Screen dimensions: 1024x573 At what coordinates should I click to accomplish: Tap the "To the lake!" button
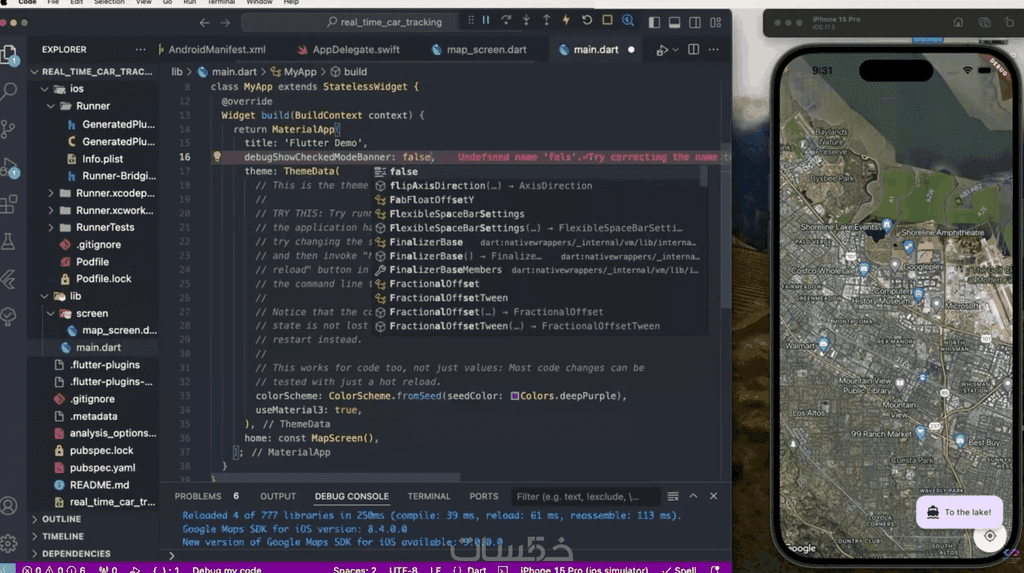coord(958,512)
